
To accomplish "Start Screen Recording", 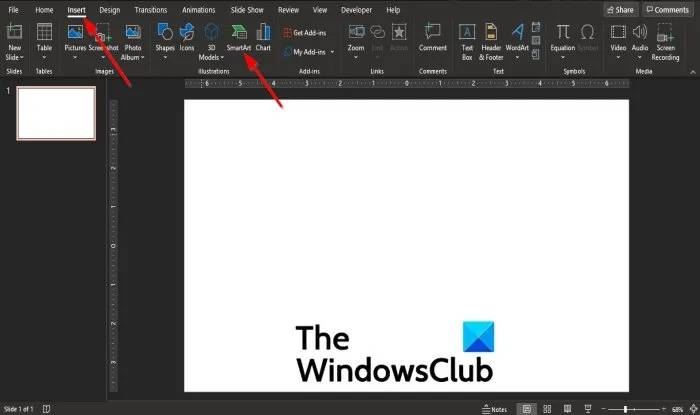I will [665, 42].
